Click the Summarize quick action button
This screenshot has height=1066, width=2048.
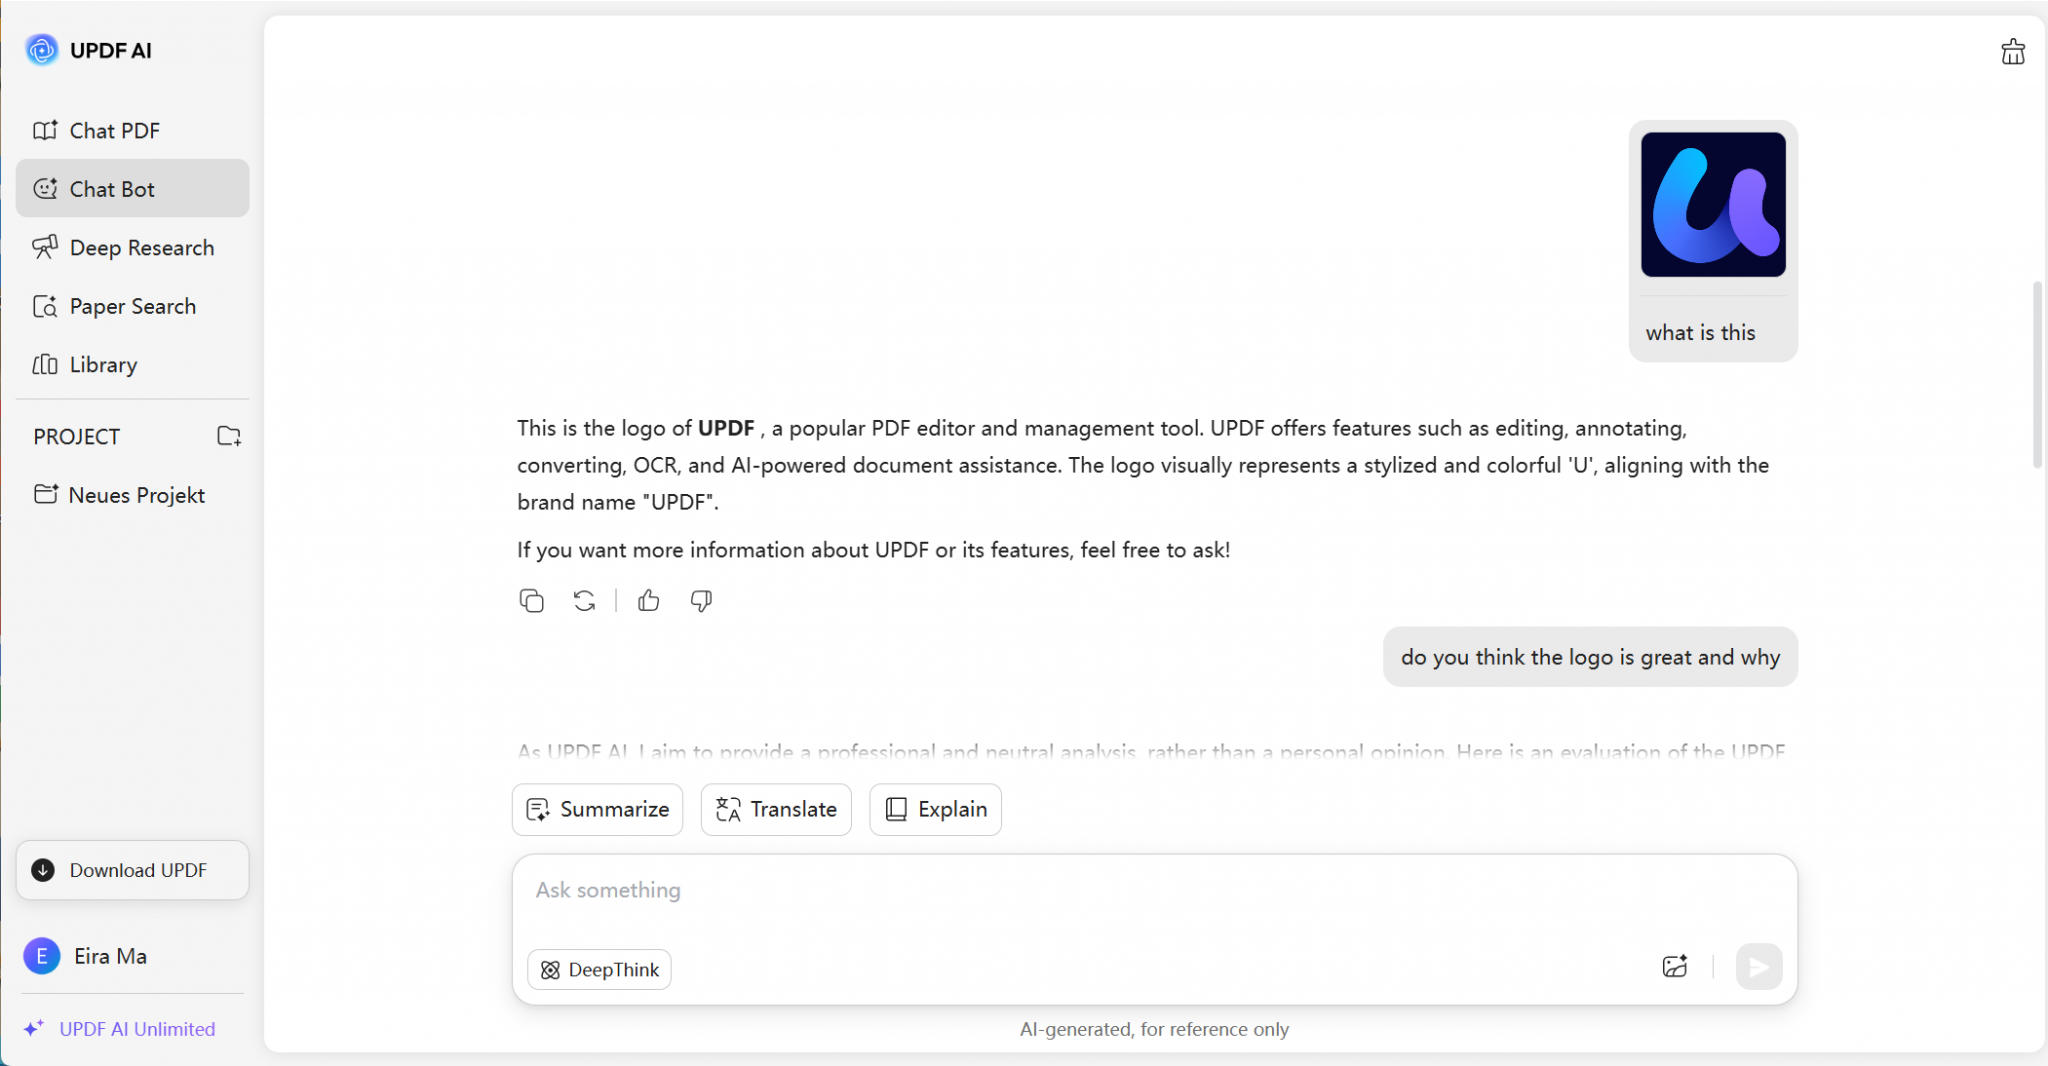click(x=597, y=809)
